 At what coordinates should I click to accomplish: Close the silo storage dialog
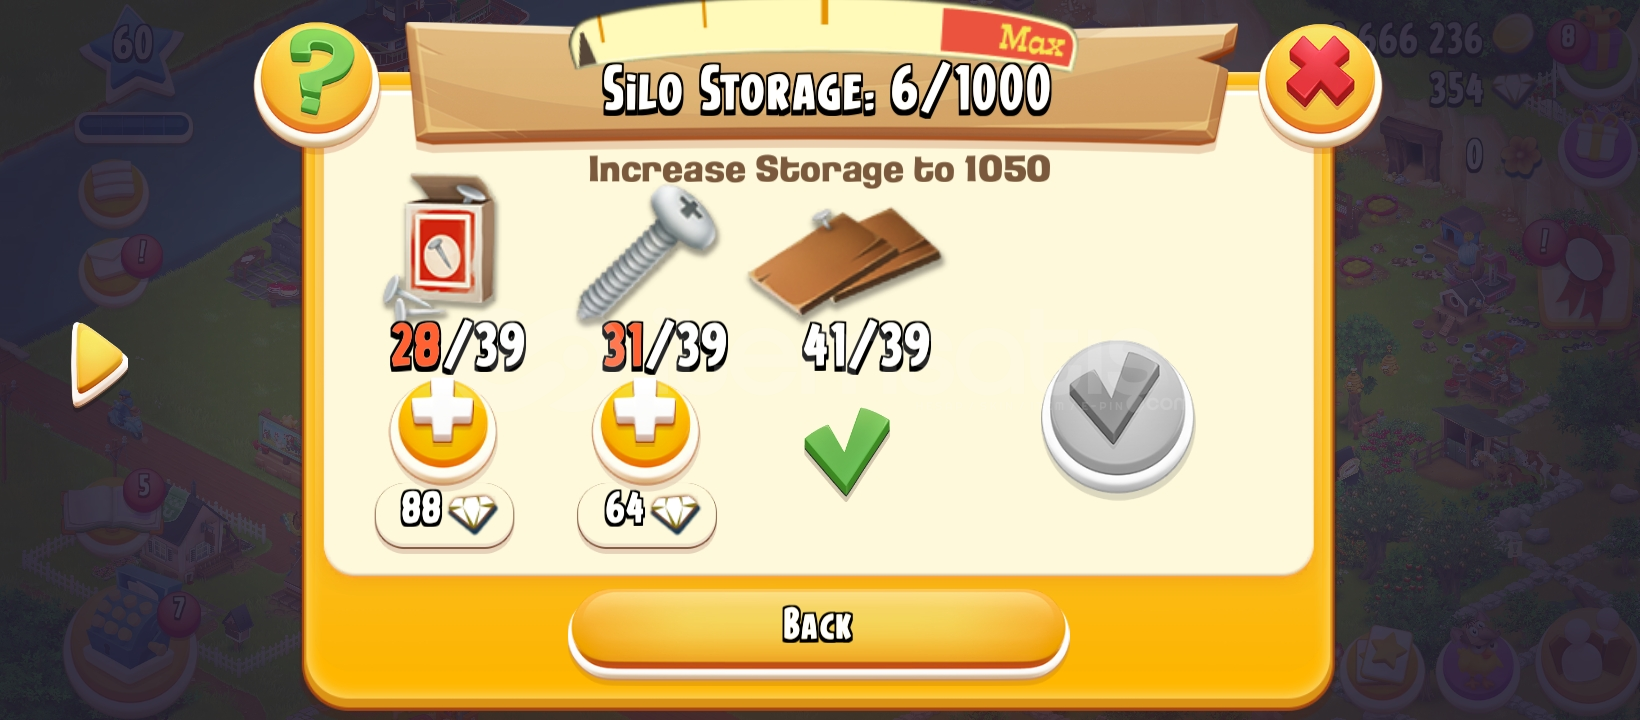tap(1320, 80)
